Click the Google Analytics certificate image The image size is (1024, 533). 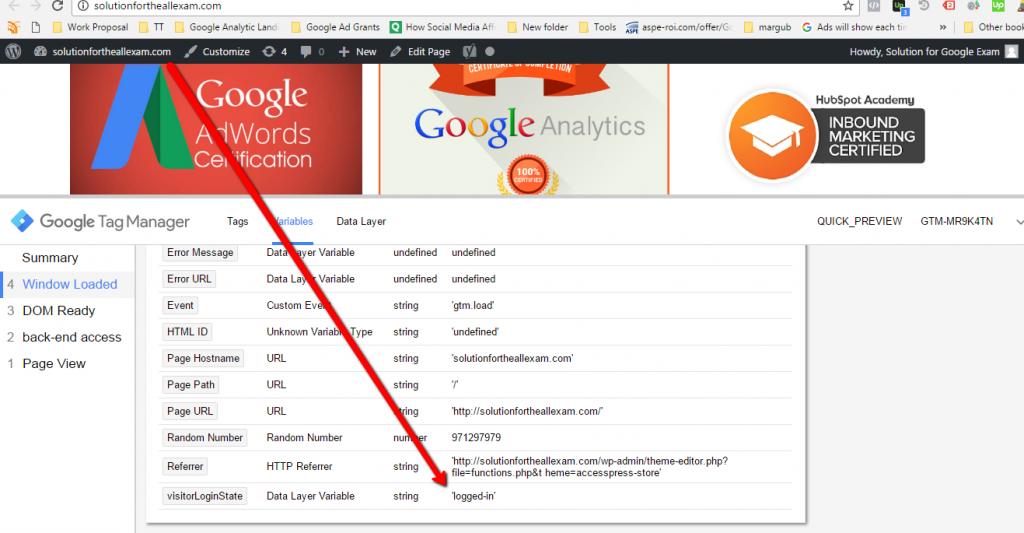point(524,129)
